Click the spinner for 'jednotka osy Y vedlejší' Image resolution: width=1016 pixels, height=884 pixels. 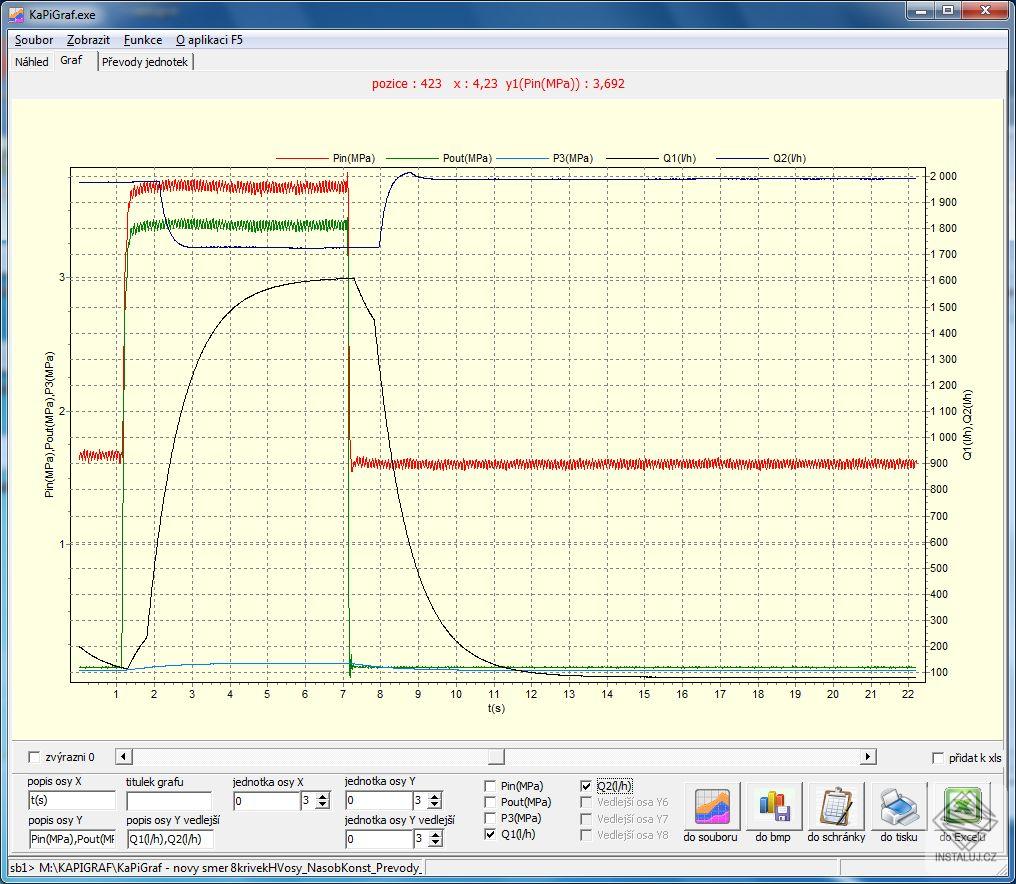(x=434, y=839)
